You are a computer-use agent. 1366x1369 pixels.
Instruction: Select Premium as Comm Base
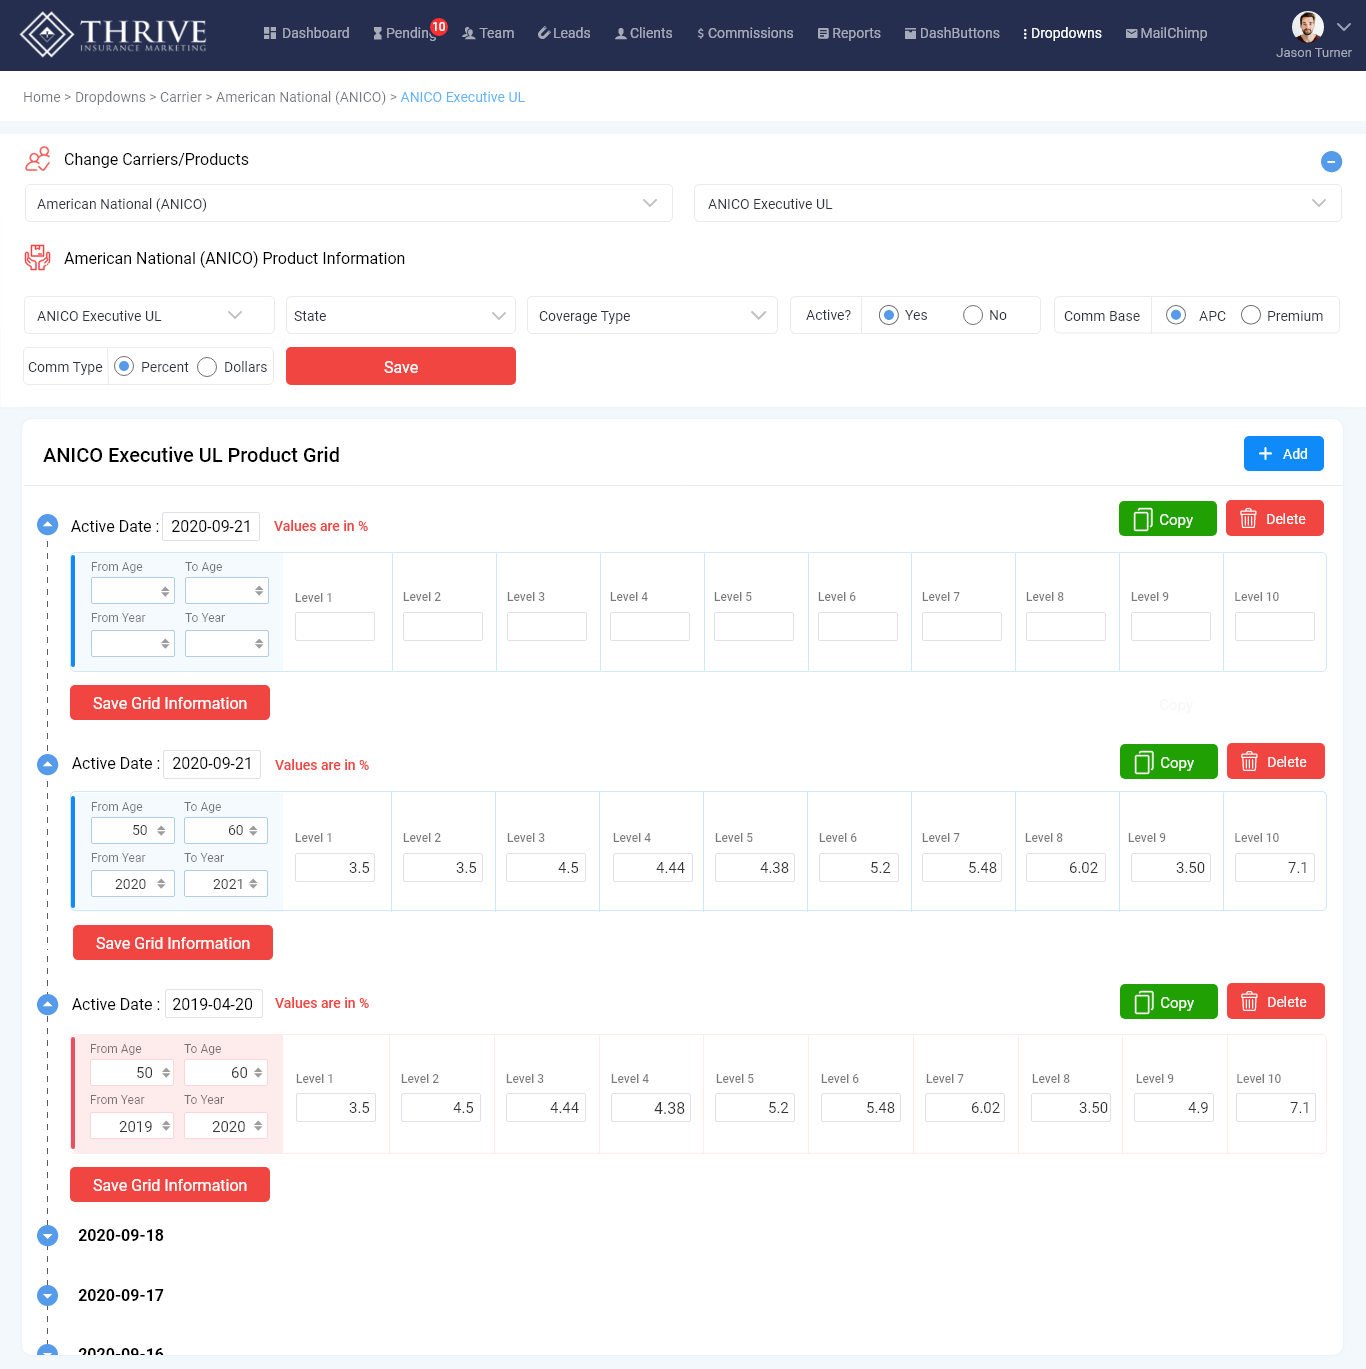1250,315
